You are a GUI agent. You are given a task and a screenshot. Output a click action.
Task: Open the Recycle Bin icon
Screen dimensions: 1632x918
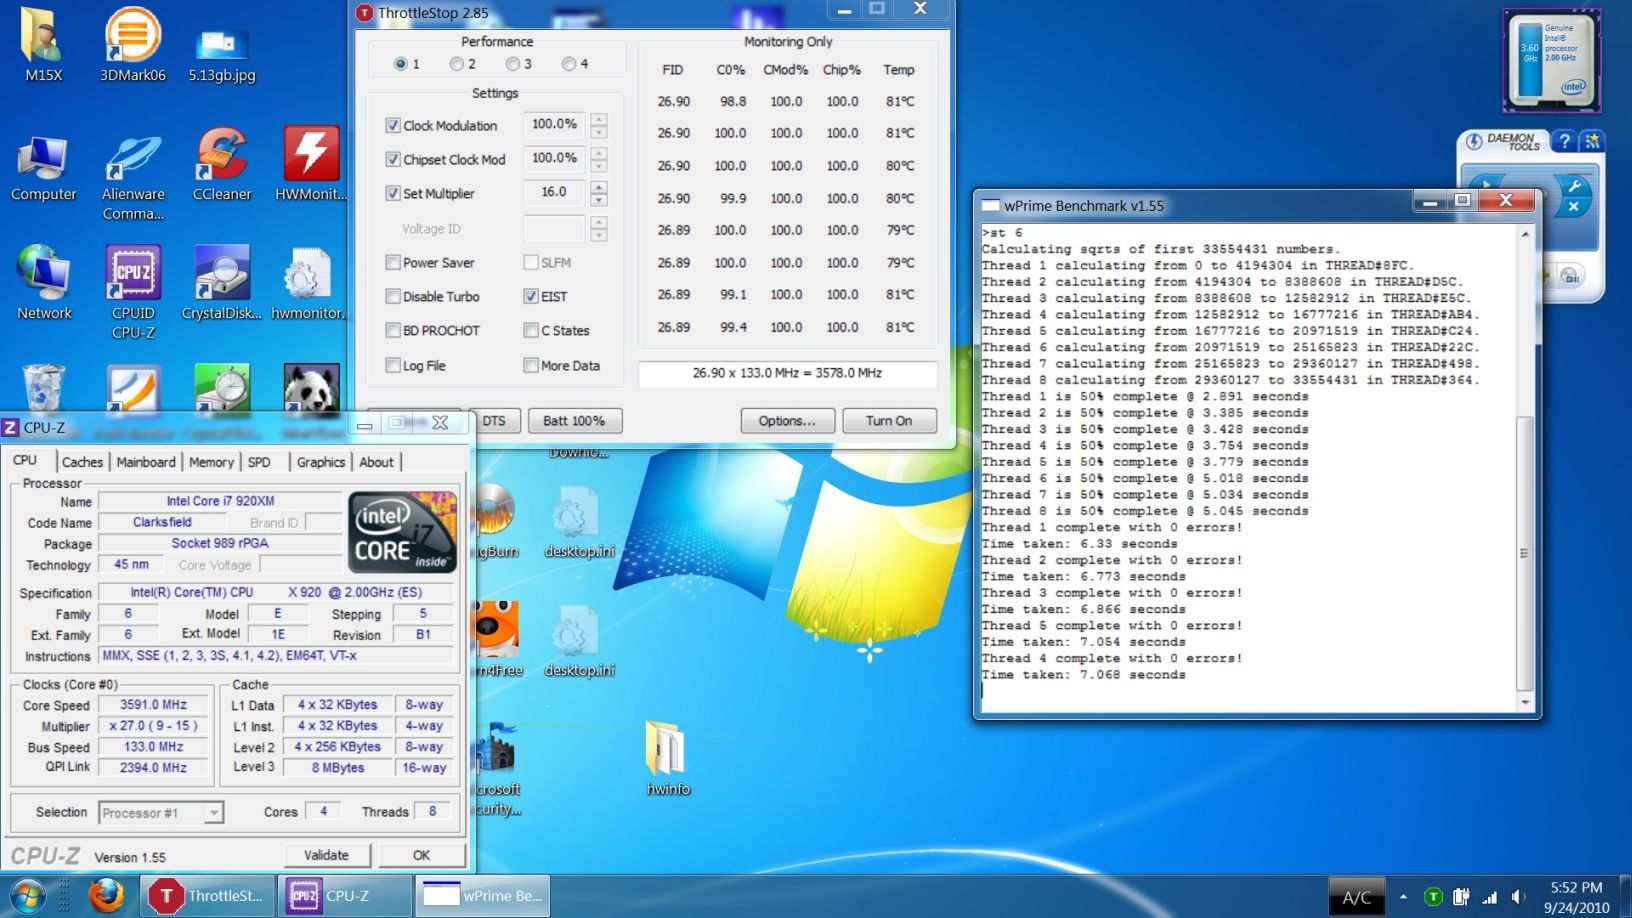43,388
